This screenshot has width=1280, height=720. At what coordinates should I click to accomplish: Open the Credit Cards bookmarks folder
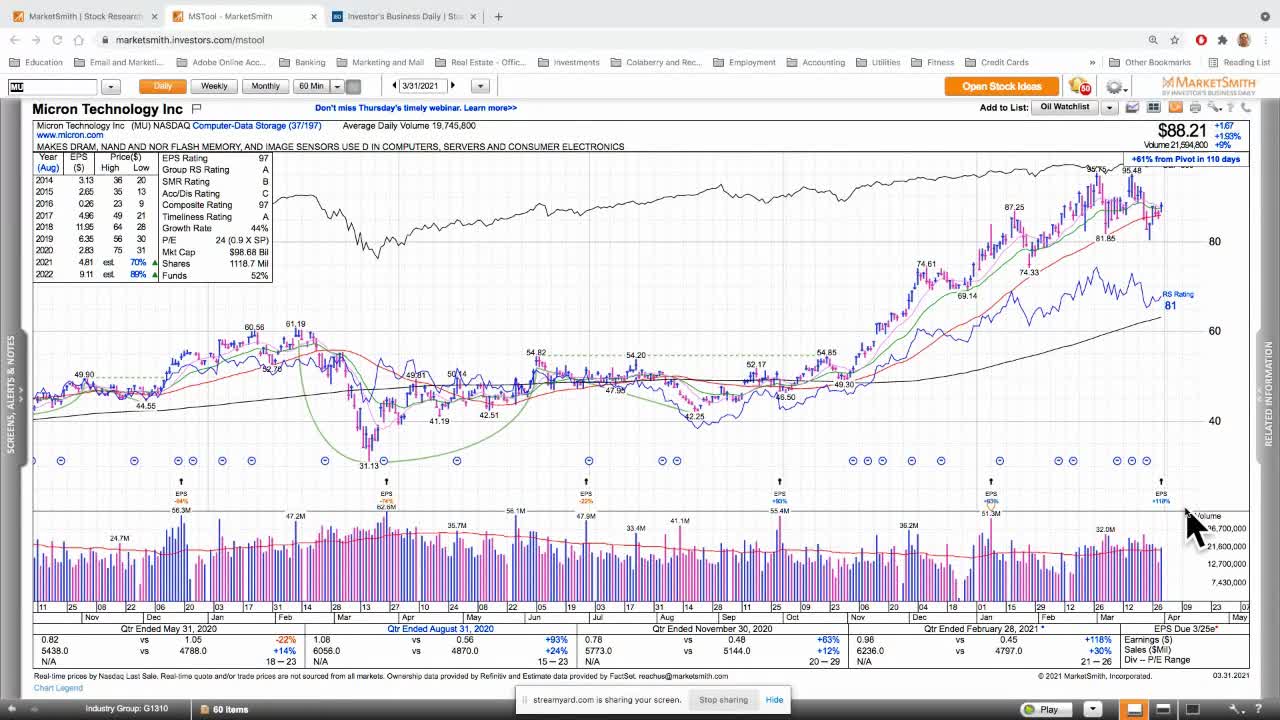pos(997,62)
